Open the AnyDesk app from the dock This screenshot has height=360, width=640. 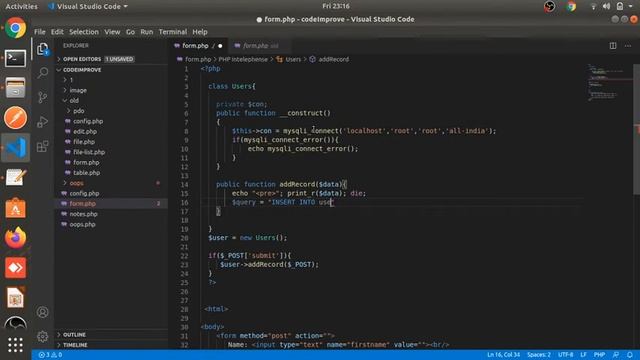pos(16,268)
